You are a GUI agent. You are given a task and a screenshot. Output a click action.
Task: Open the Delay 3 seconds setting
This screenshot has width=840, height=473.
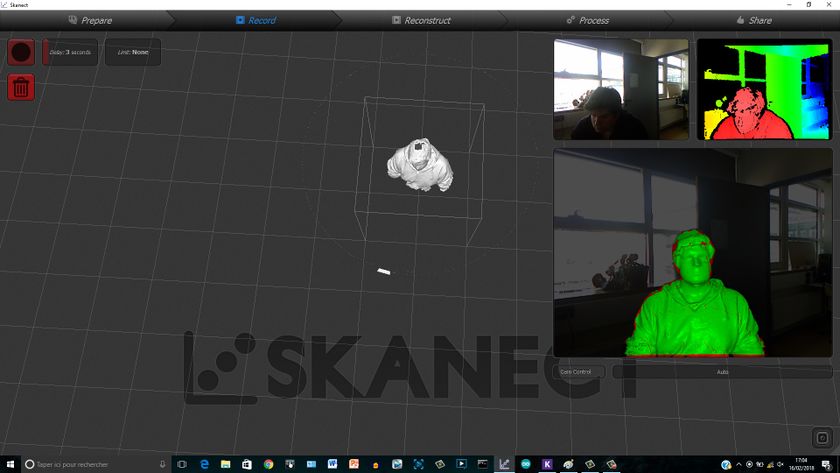70,52
